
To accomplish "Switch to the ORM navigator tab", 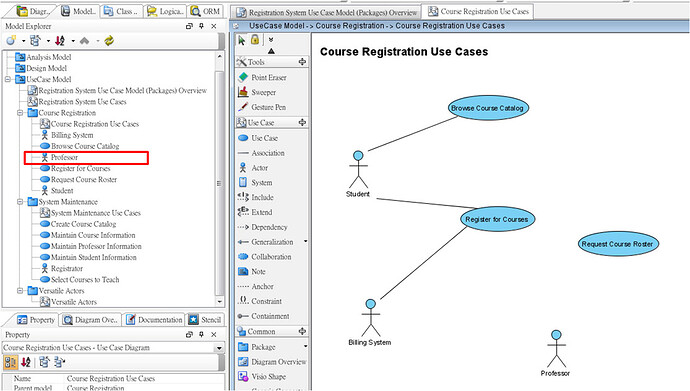I will click(206, 11).
